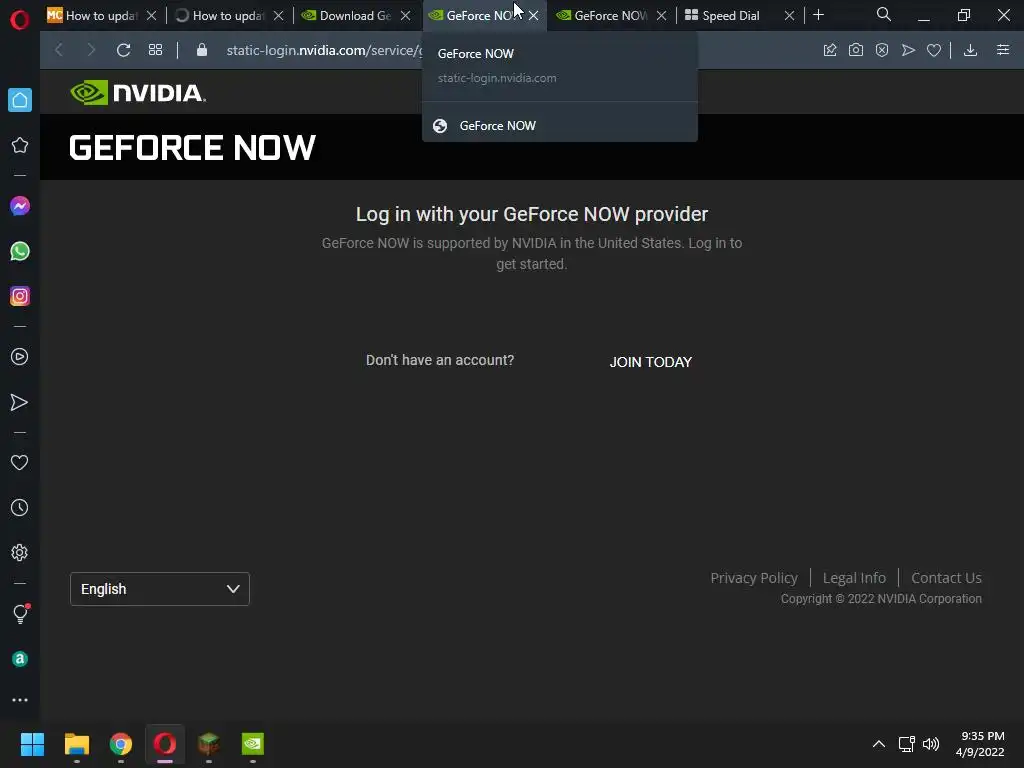Launch Instagram from the Opera sidebar
Screen dimensions: 1024x768
coord(20,296)
